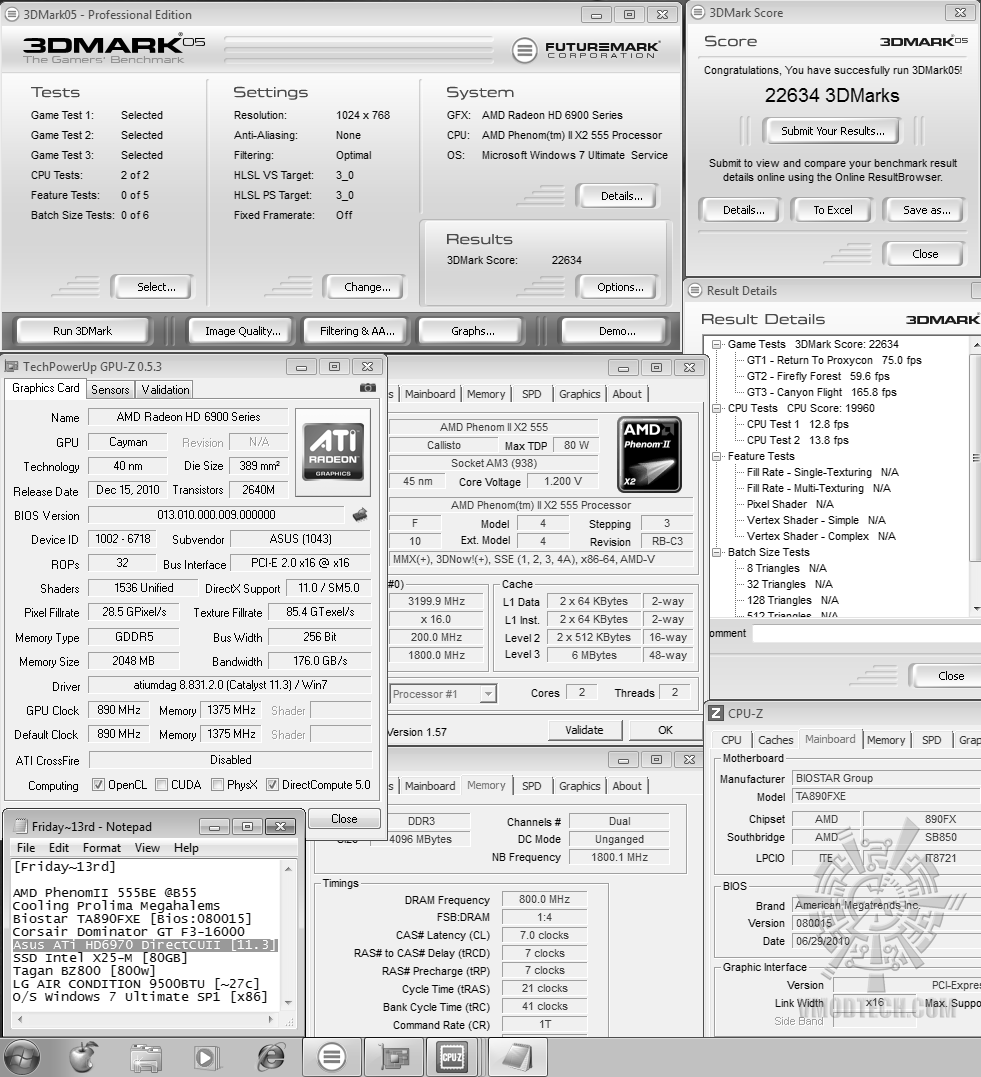Switch to the CPU-Z taskbar icon

coord(452,1057)
